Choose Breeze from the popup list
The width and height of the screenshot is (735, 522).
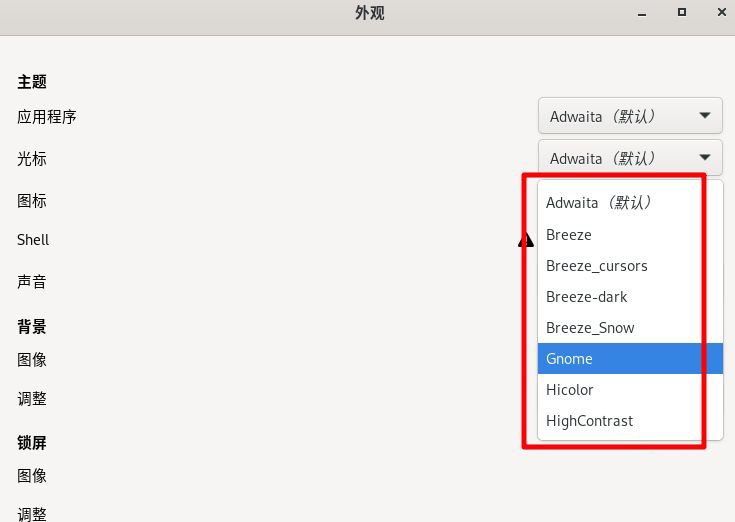pos(630,234)
